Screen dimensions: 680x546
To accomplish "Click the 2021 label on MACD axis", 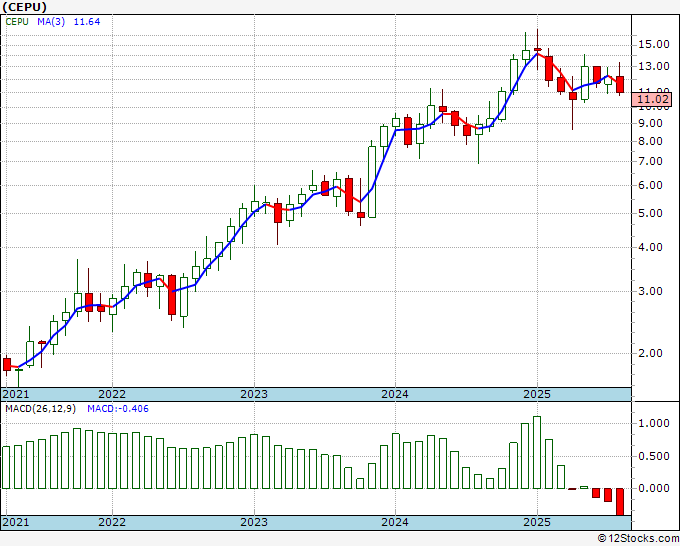I will (16, 522).
